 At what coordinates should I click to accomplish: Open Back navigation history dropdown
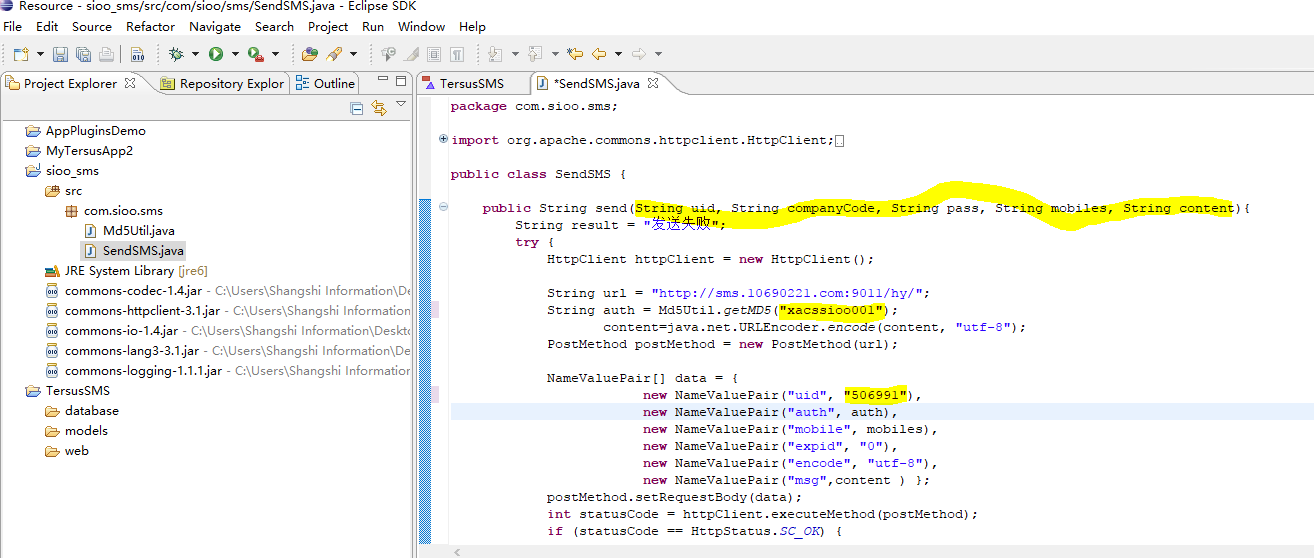click(x=618, y=54)
